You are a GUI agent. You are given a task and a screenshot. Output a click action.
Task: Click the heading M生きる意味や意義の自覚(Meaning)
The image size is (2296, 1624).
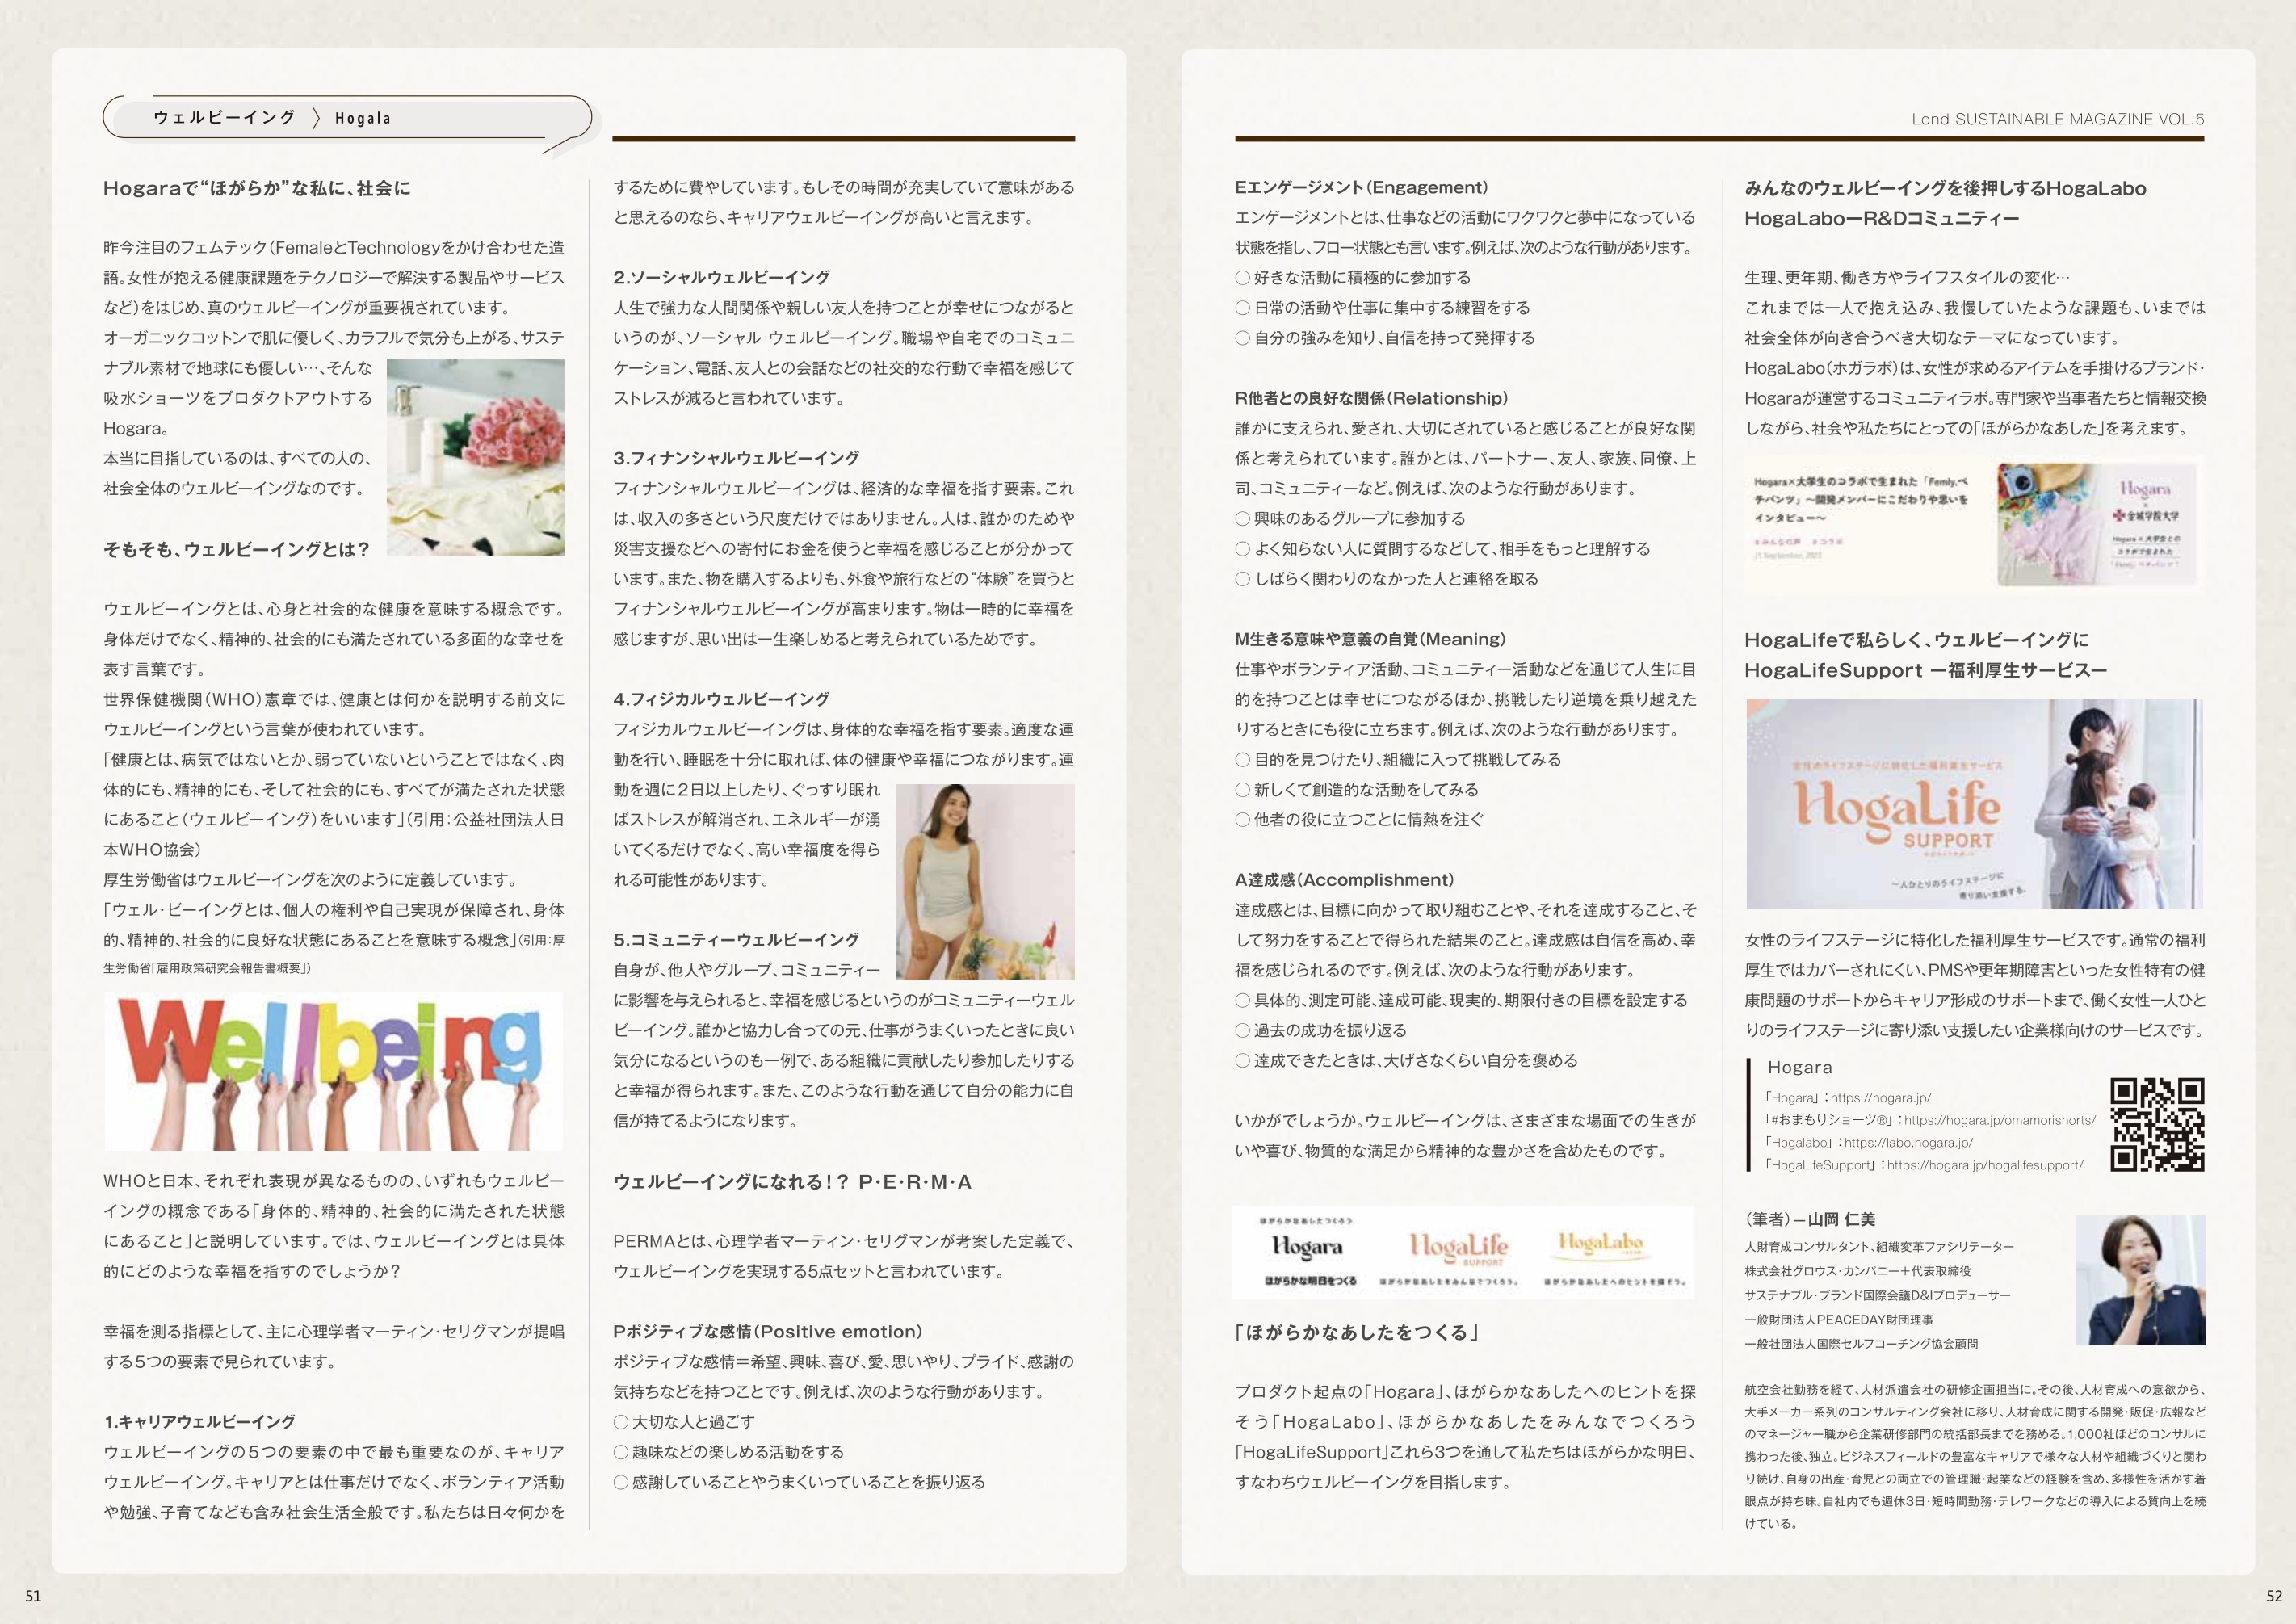(1370, 639)
